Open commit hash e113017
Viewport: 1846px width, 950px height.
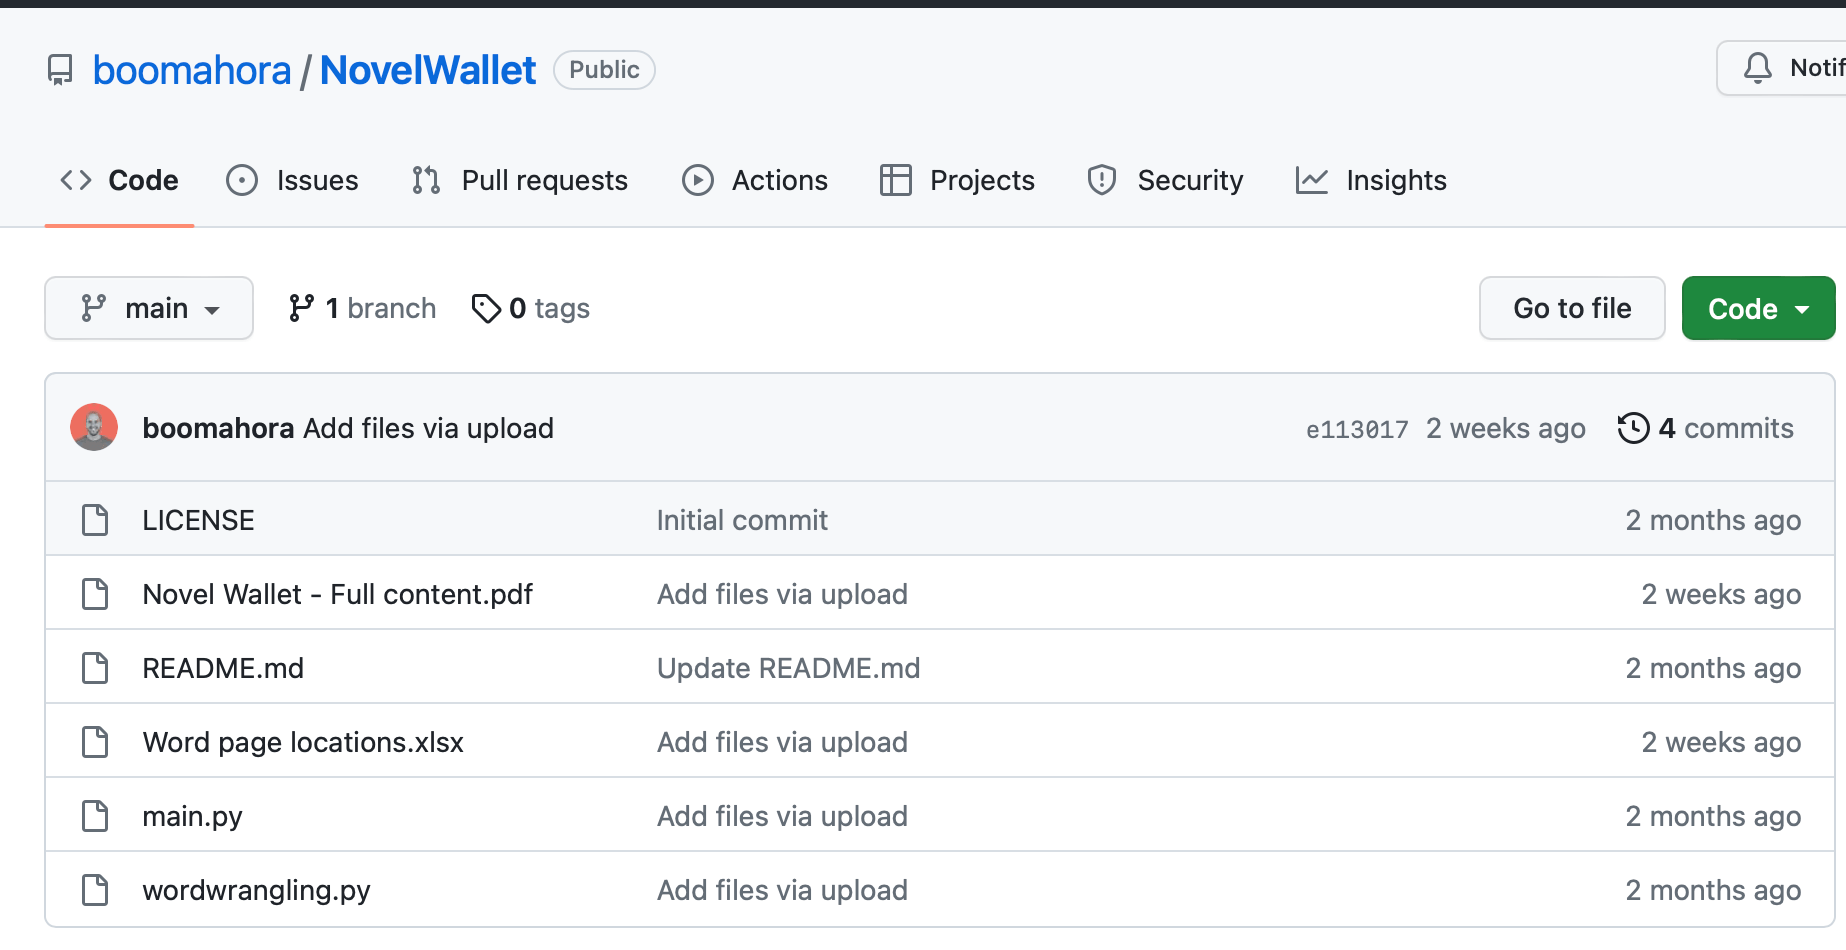tap(1357, 430)
